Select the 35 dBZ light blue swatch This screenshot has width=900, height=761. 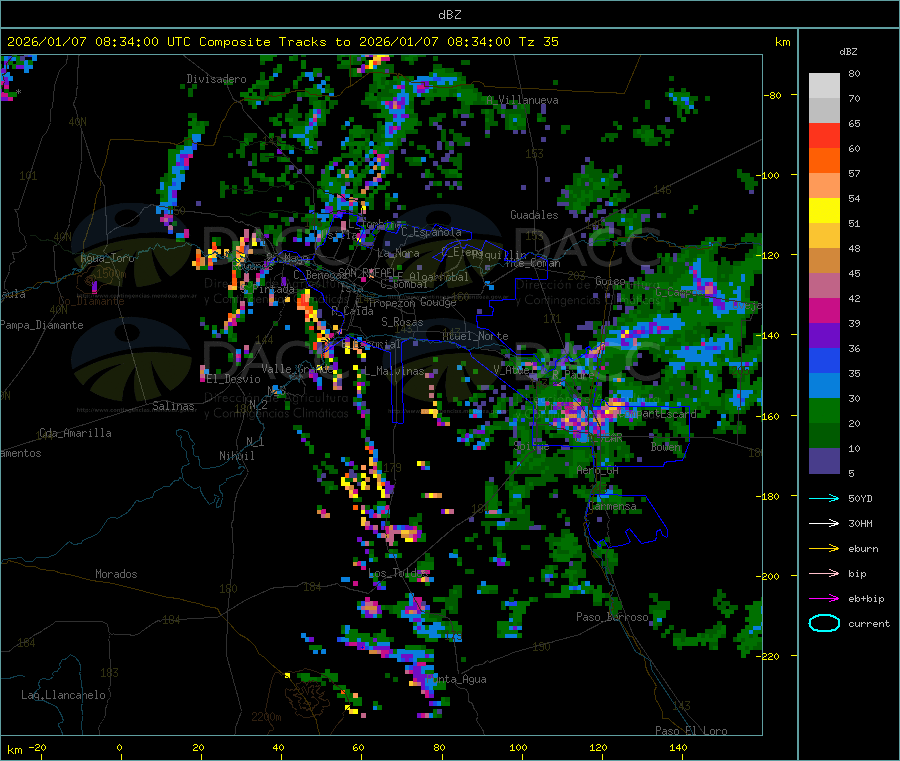(824, 386)
